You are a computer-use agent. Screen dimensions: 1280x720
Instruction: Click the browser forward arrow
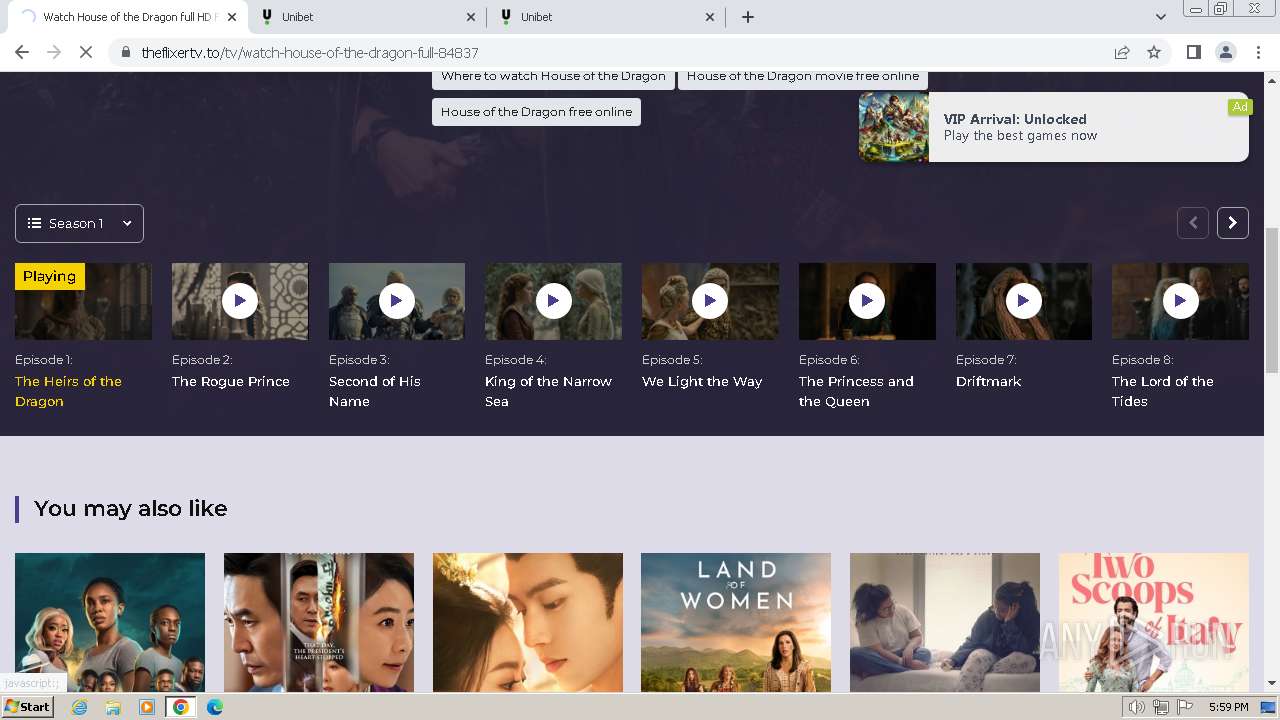(54, 52)
